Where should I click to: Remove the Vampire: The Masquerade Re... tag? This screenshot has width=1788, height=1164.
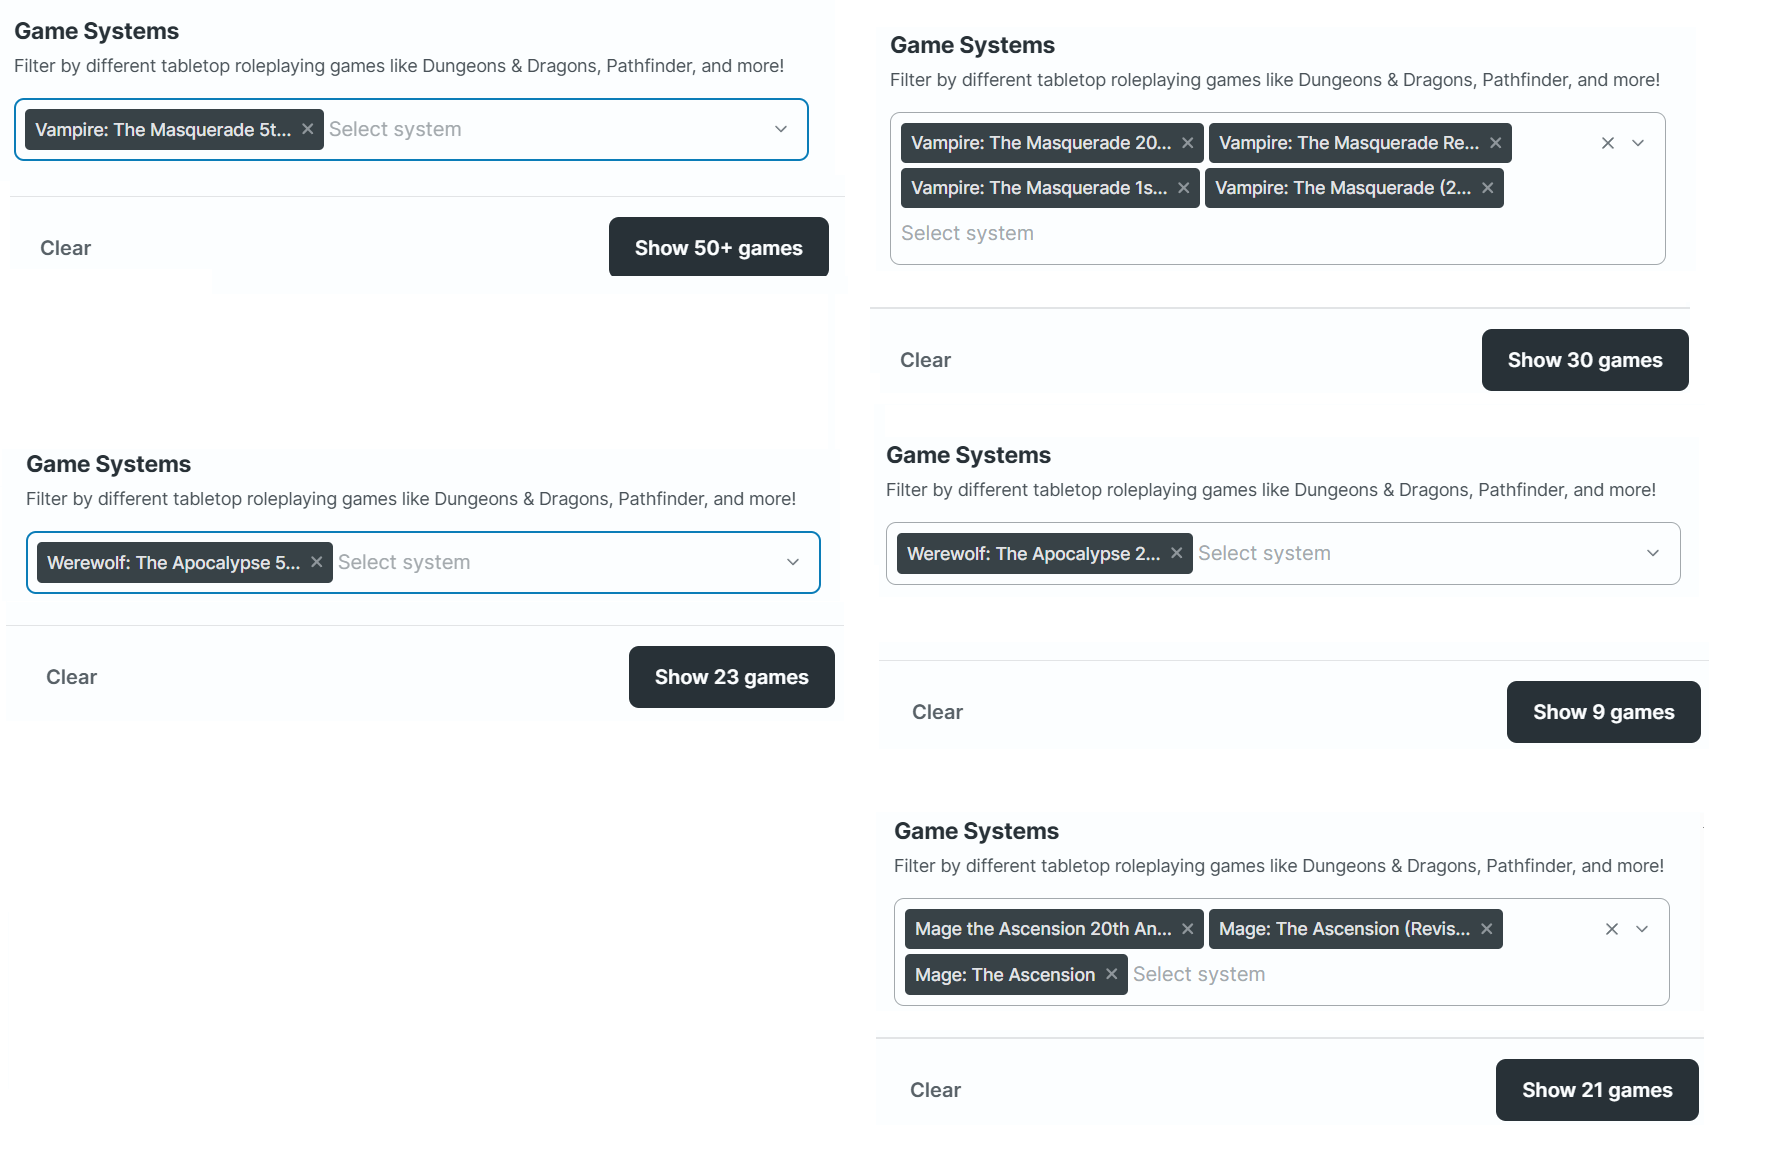[x=1495, y=143]
